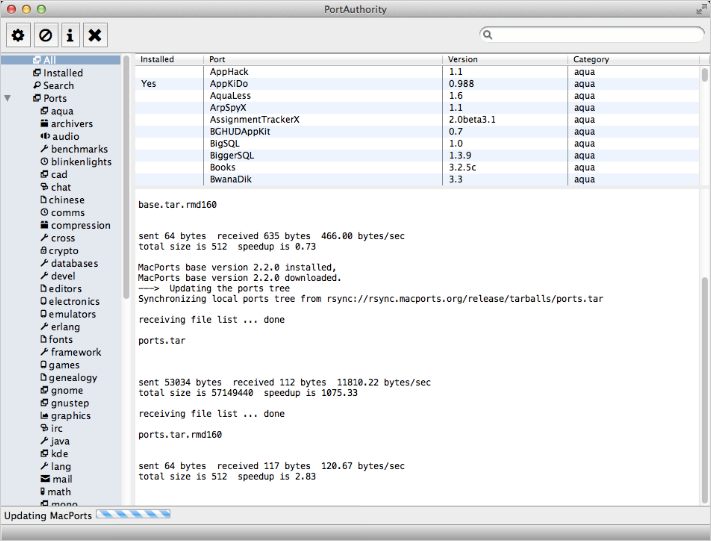Image resolution: width=711 pixels, height=541 pixels.
Task: Open the info toolbar button
Action: tap(70, 35)
